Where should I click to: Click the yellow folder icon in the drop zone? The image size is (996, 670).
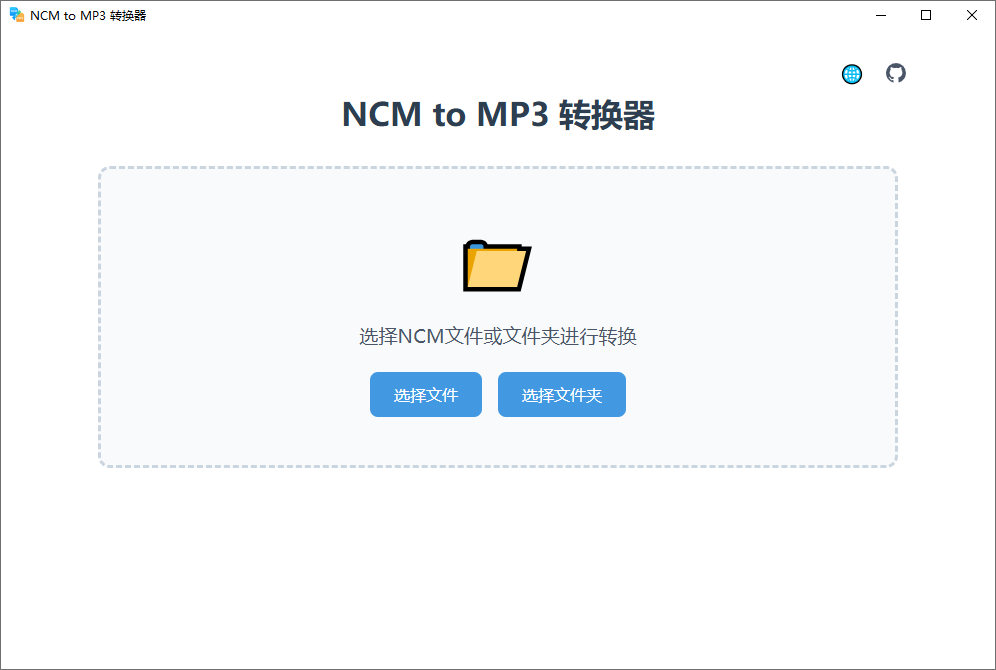pyautogui.click(x=497, y=266)
